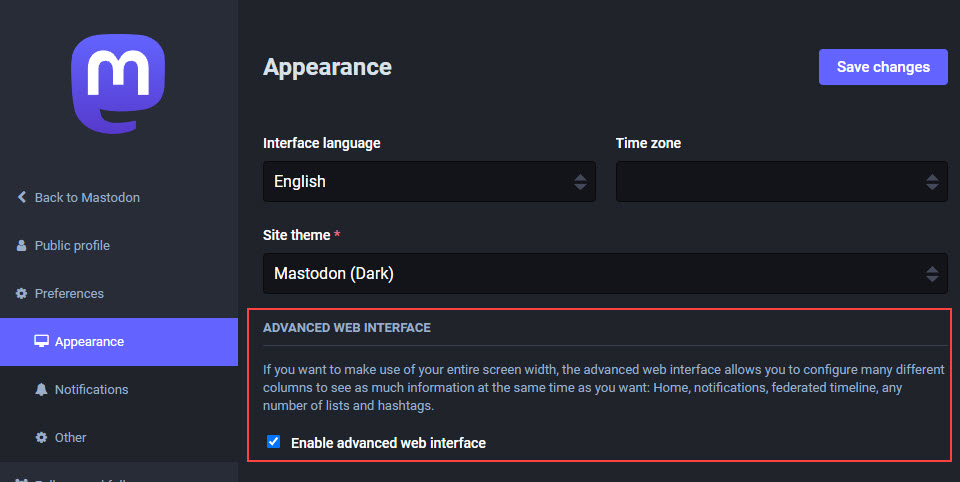Click the Public profile person icon

[x=21, y=246]
